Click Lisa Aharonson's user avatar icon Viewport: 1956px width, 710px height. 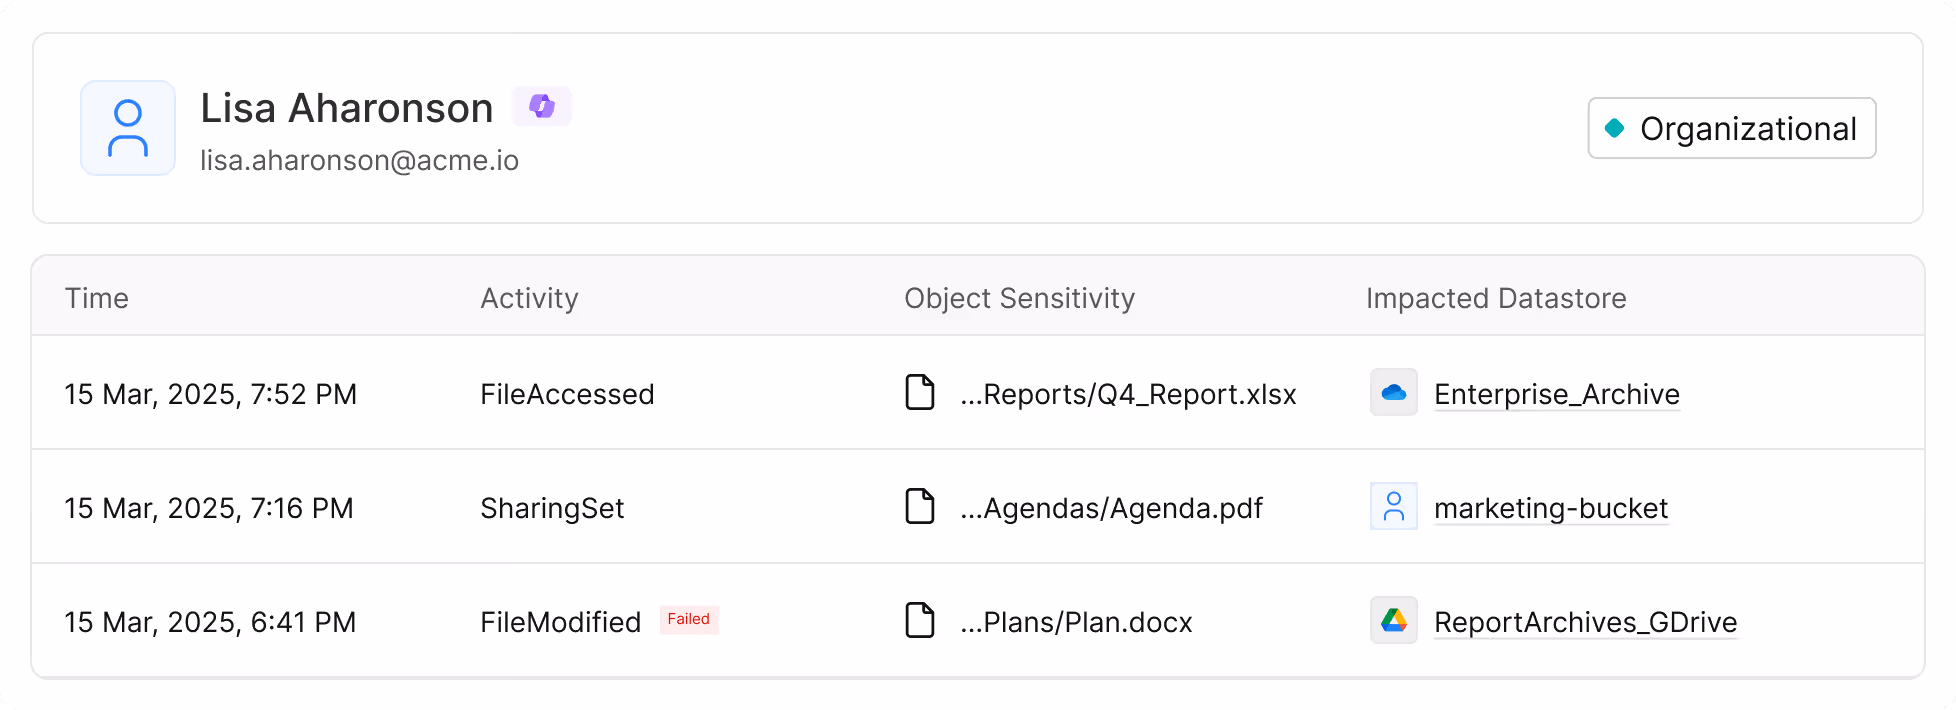point(128,128)
